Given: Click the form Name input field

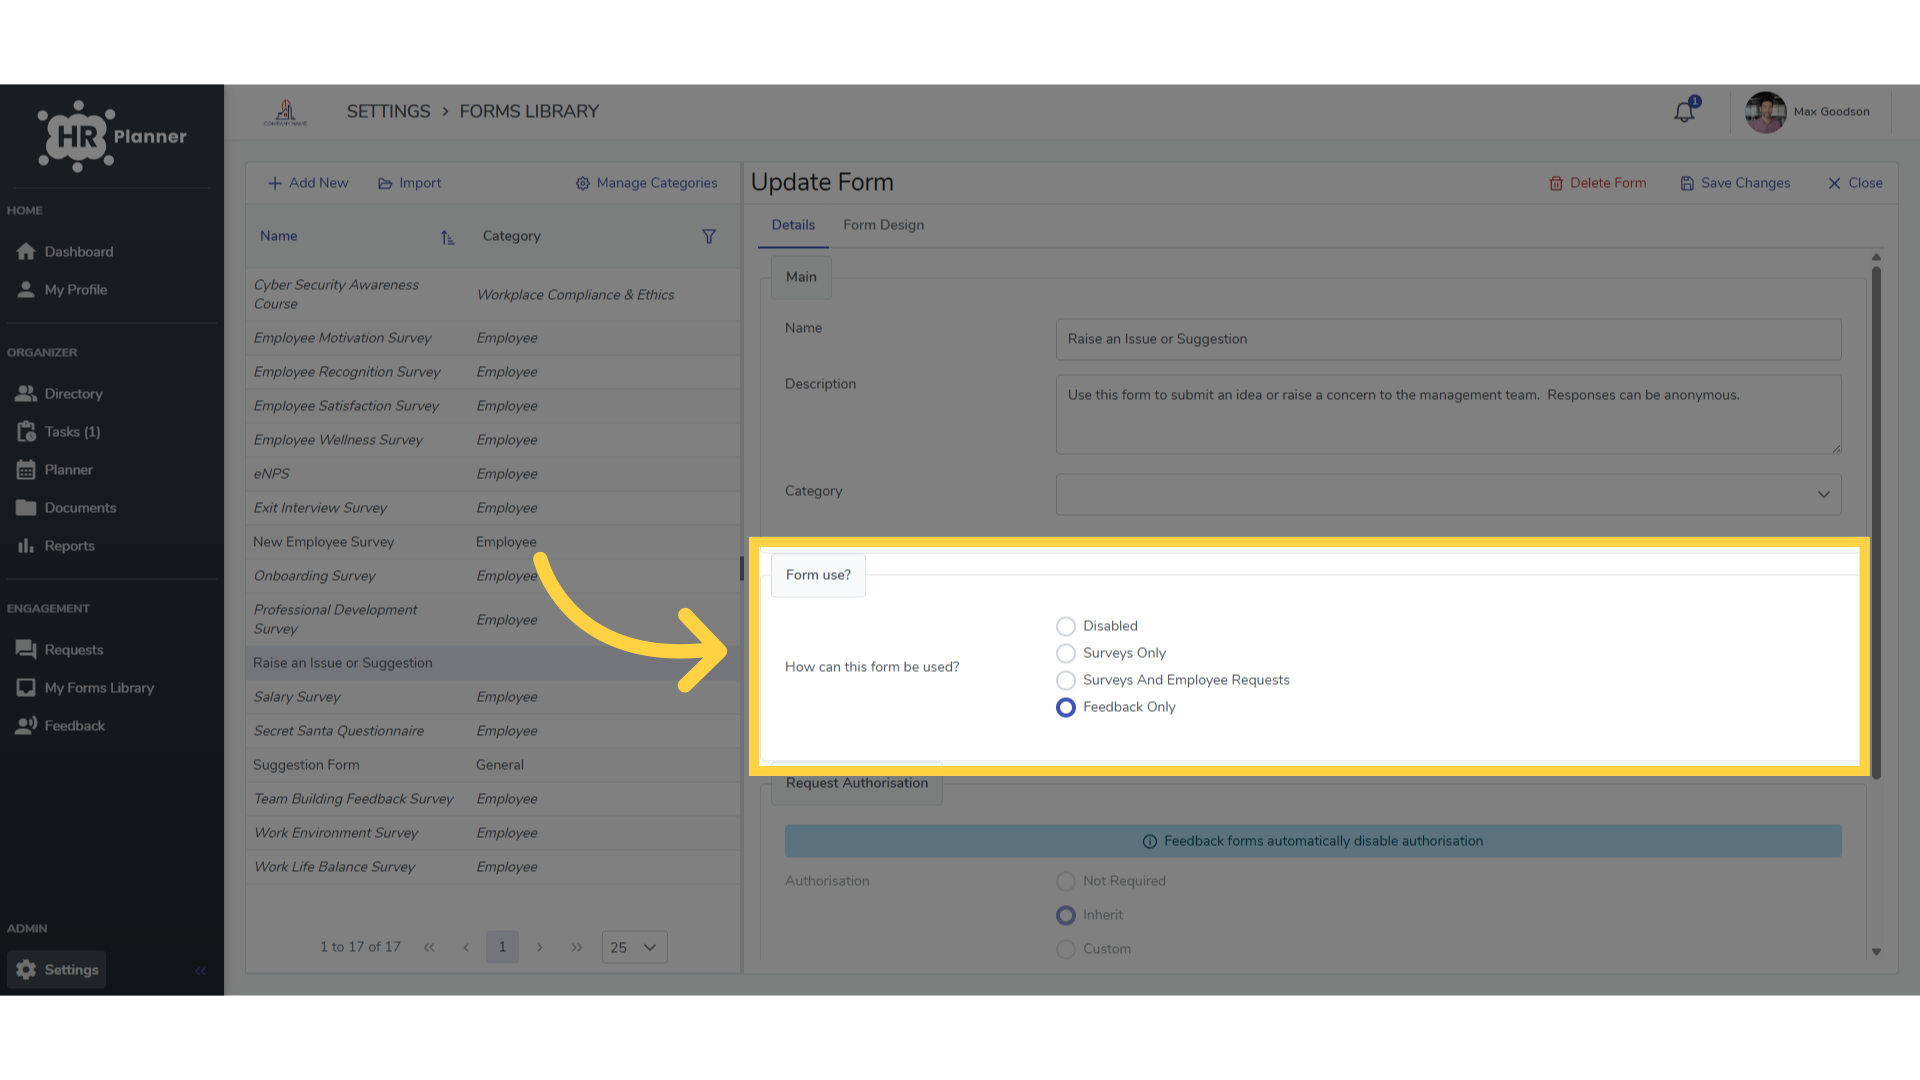Looking at the screenshot, I should 1448,339.
